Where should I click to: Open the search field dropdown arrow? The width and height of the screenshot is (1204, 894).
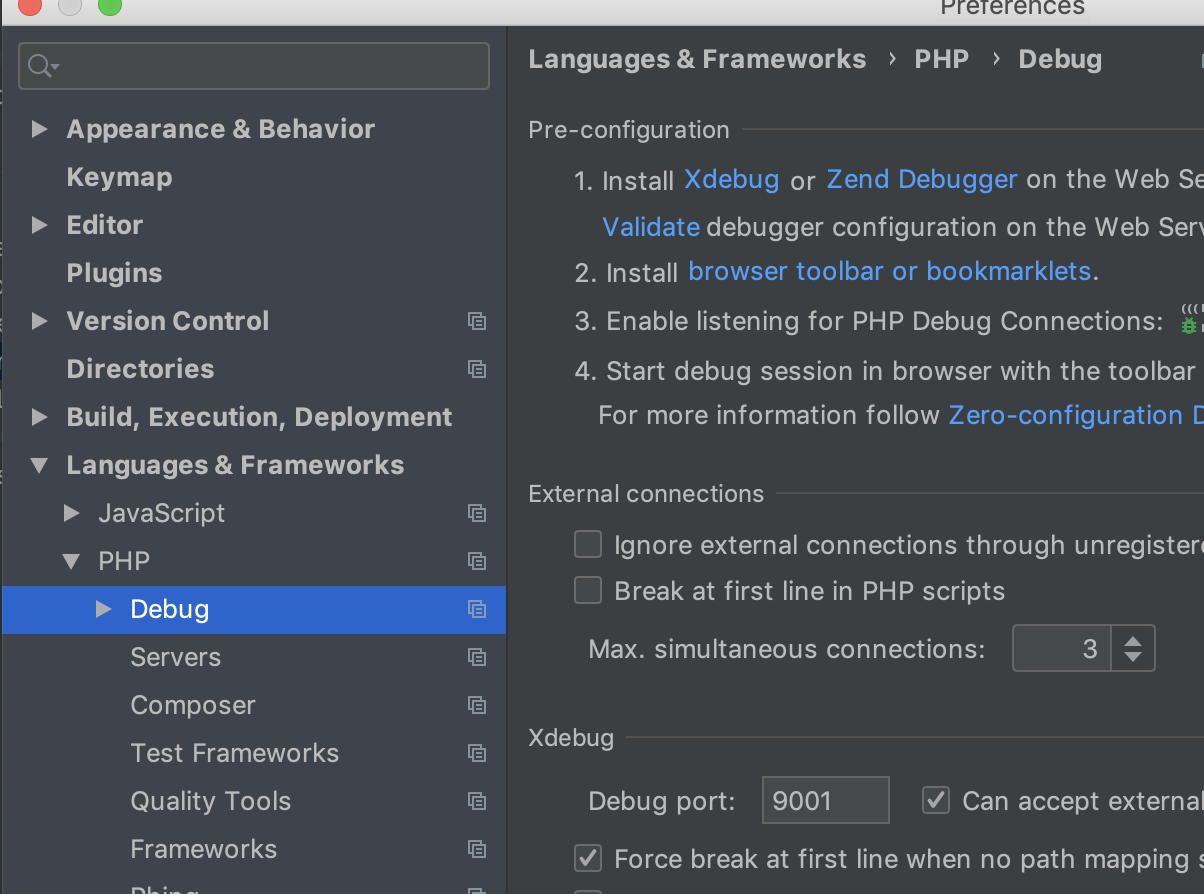[55, 67]
